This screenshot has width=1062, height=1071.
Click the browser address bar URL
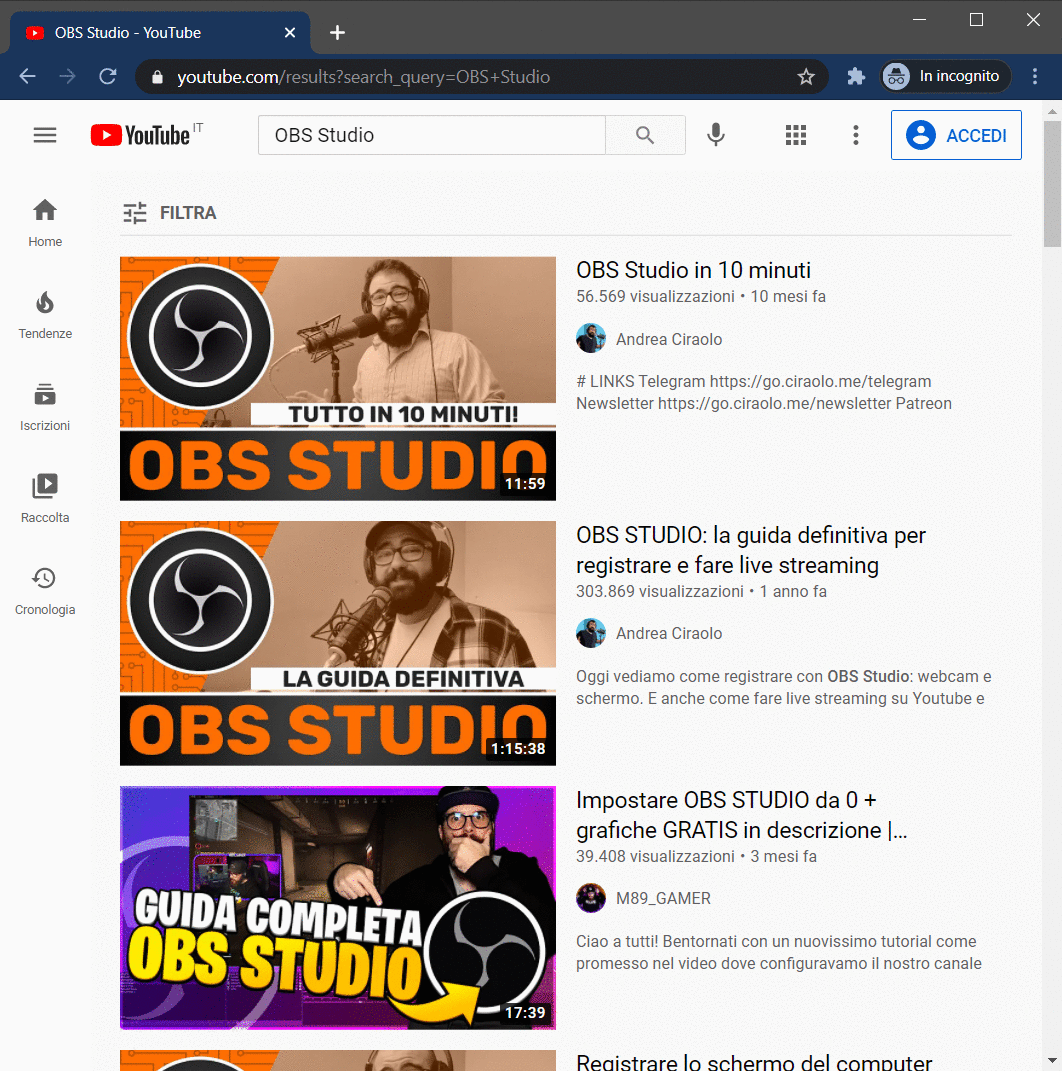[x=363, y=76]
